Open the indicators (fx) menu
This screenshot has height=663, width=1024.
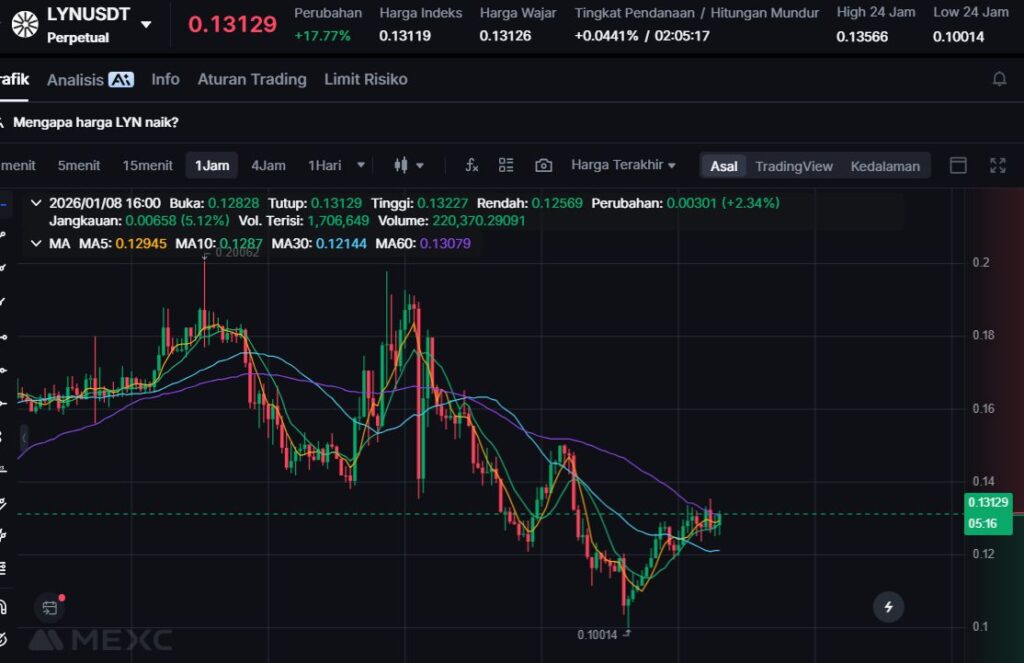click(x=472, y=165)
